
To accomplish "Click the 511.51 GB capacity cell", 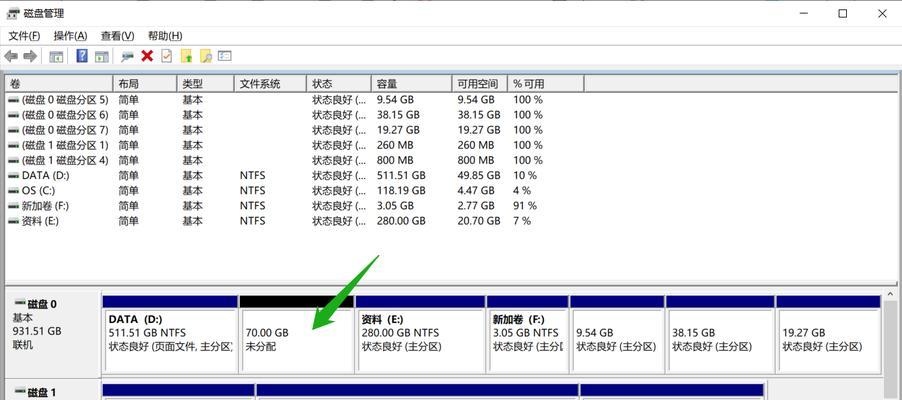I will click(401, 175).
